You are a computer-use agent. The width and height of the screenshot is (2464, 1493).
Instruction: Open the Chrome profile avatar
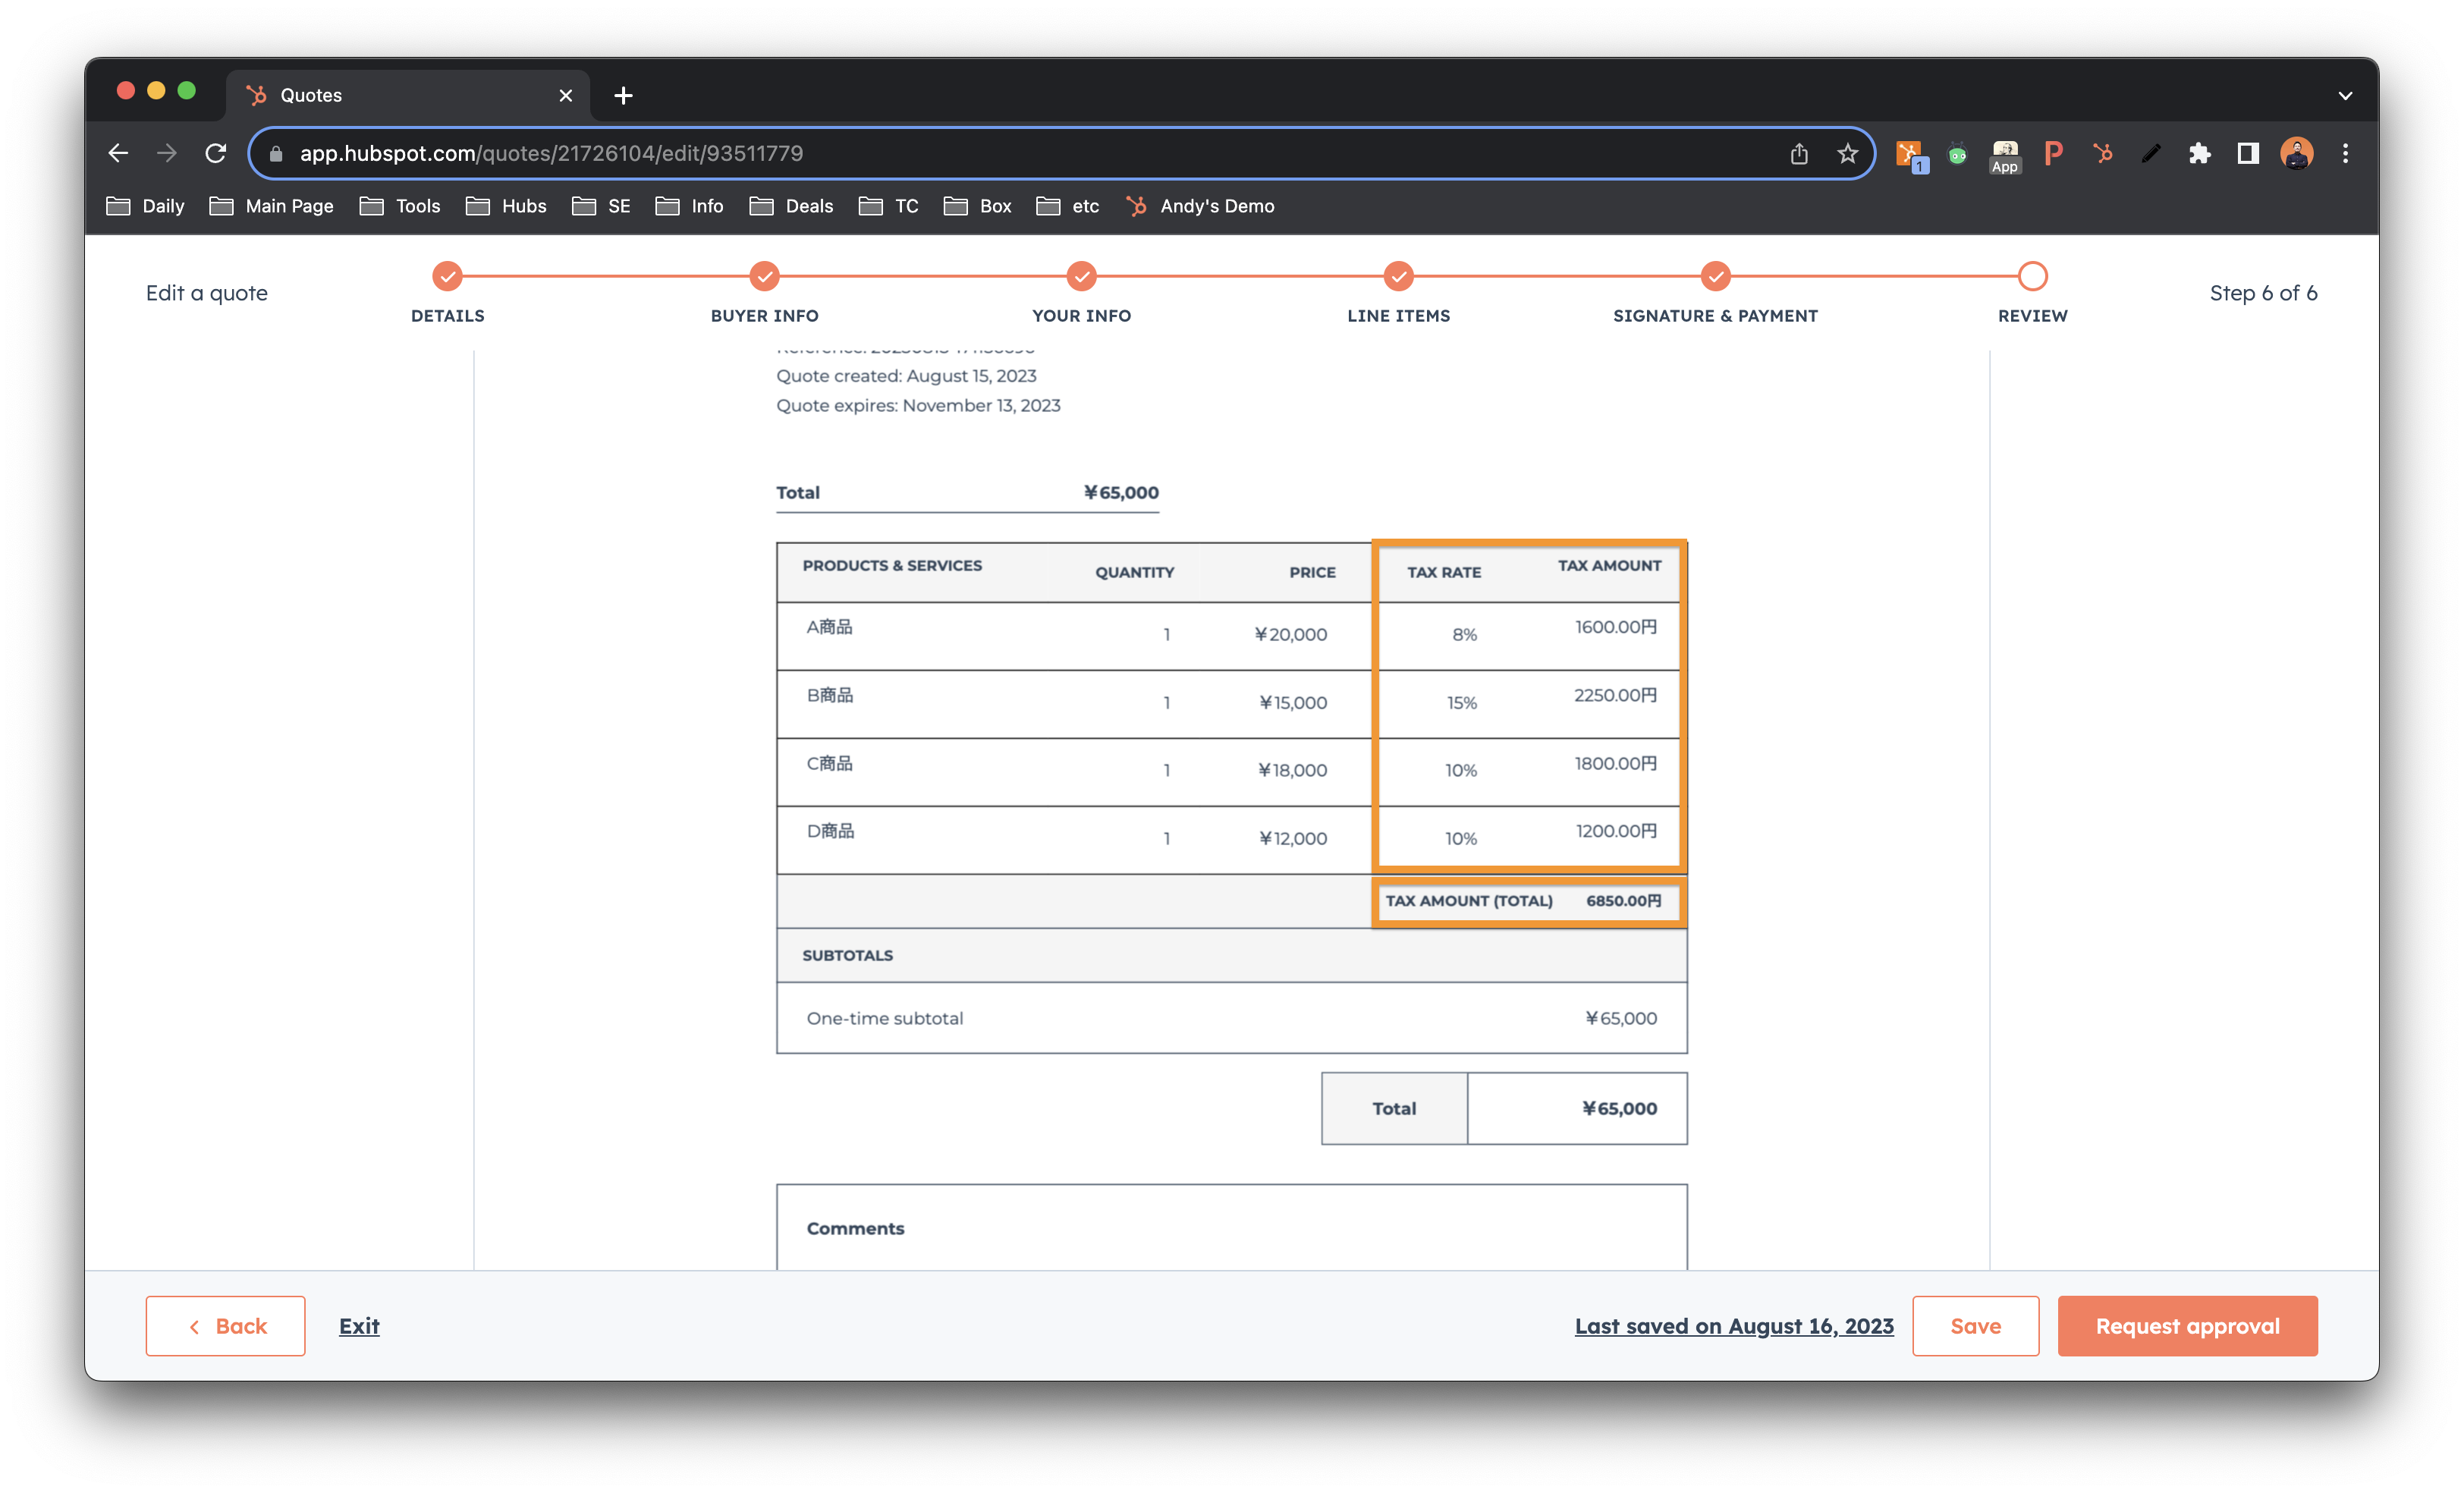2296,153
